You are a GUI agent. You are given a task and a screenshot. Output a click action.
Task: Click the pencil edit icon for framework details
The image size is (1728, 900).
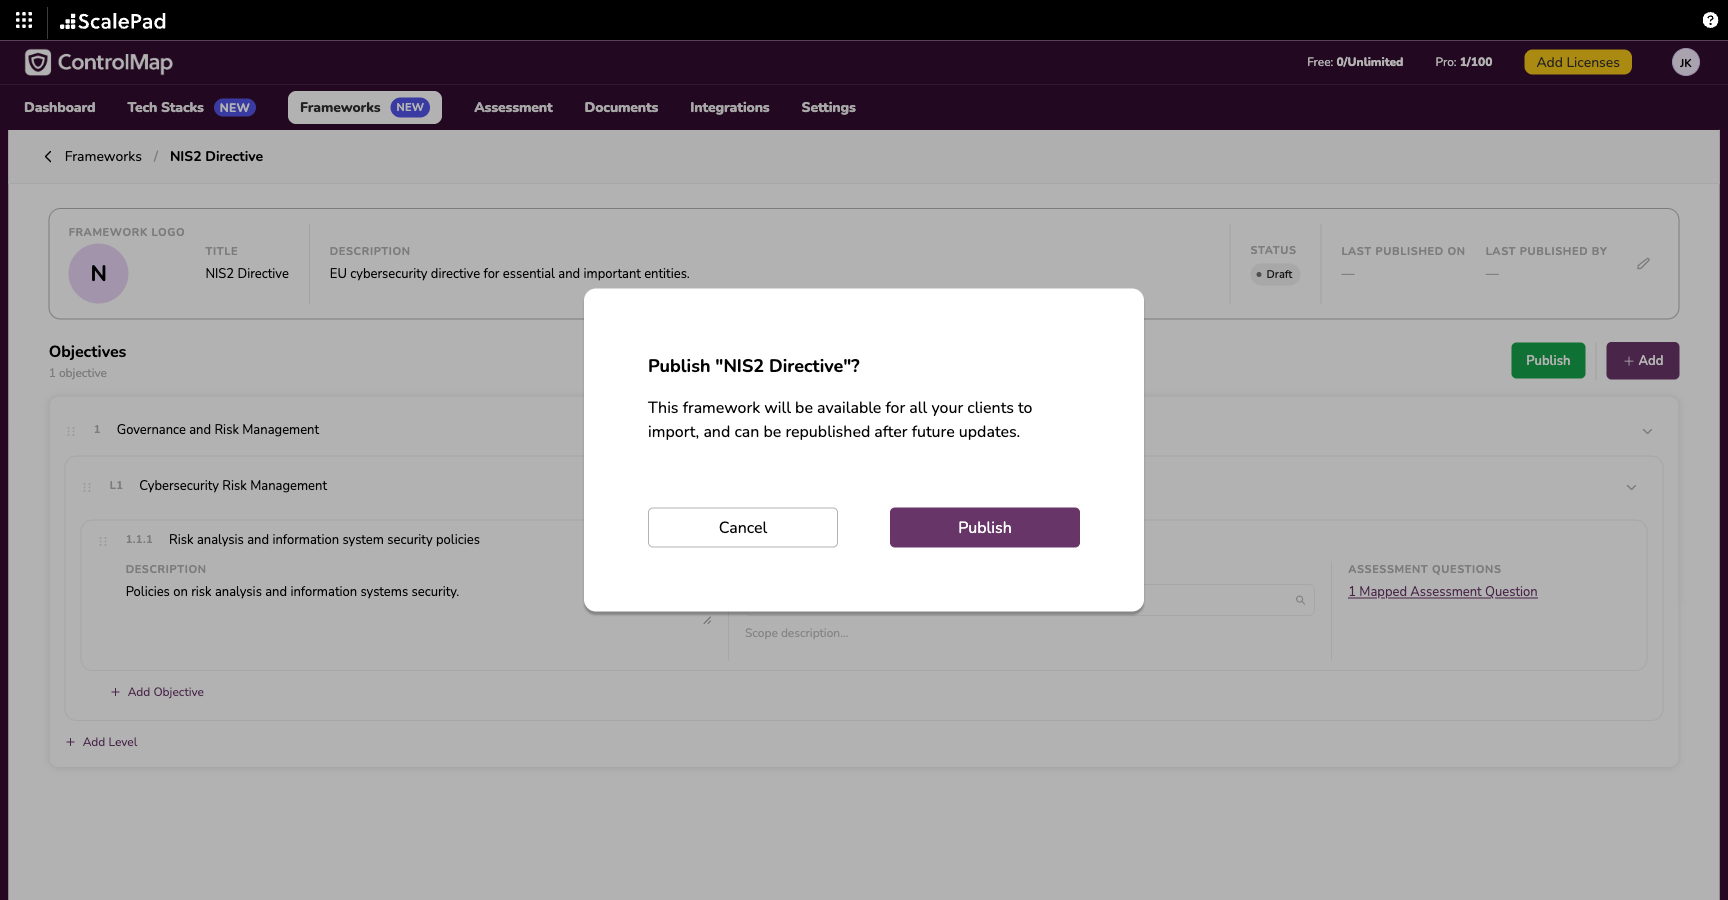[x=1643, y=264]
